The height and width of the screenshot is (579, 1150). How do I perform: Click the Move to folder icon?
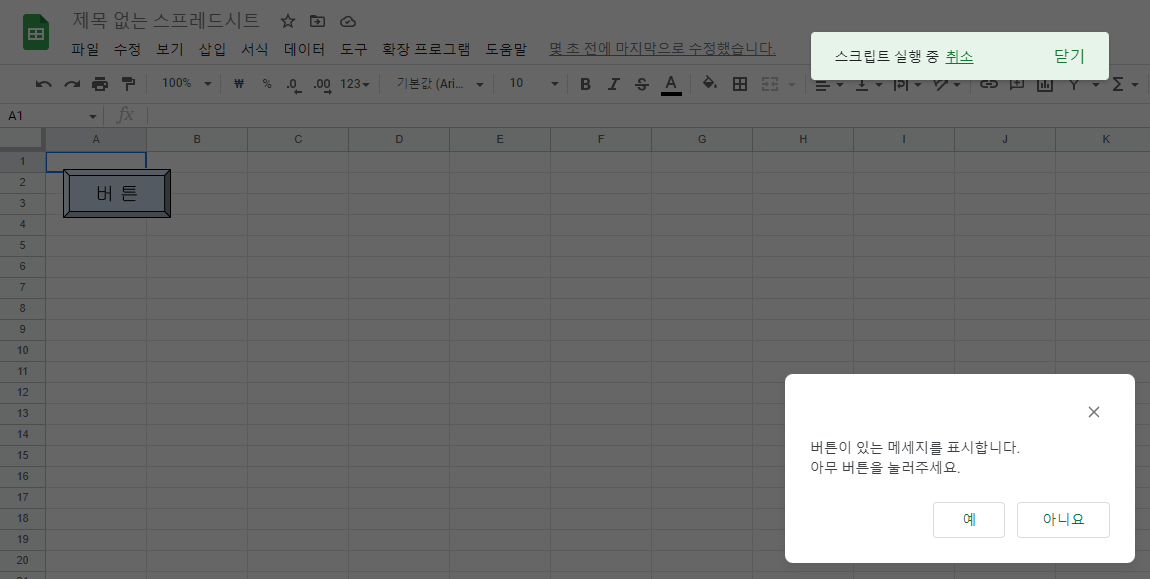[x=317, y=21]
